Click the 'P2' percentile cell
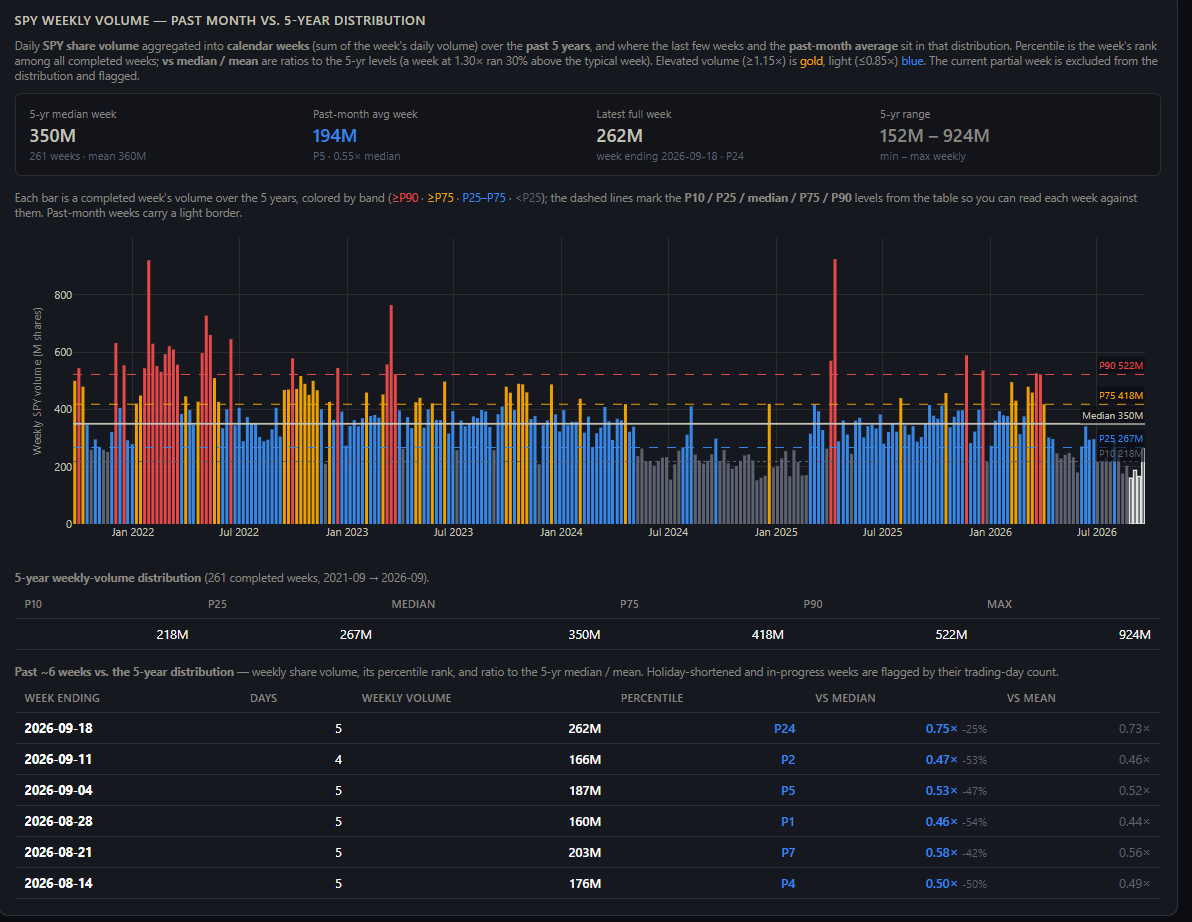Screen dimensions: 1192x922 point(788,760)
